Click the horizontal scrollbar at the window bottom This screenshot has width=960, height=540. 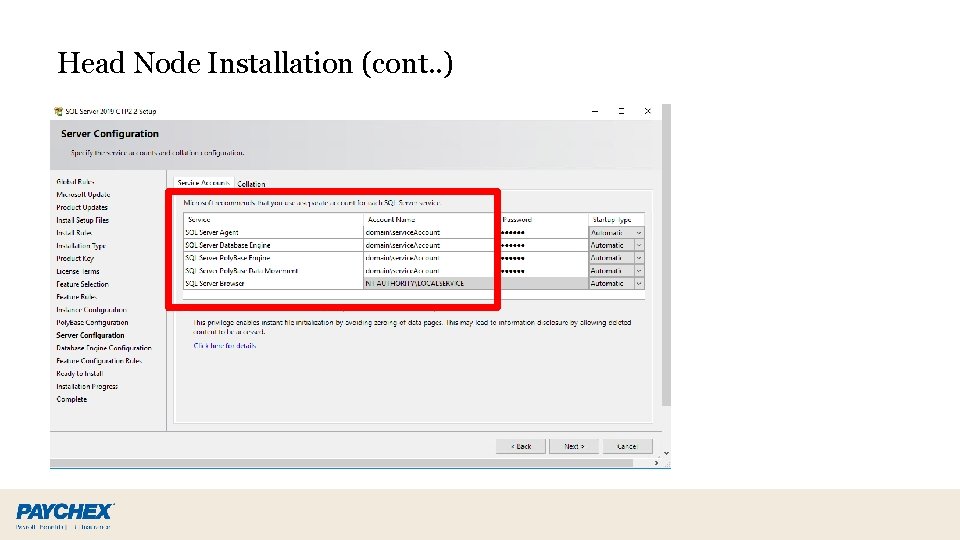click(341, 463)
